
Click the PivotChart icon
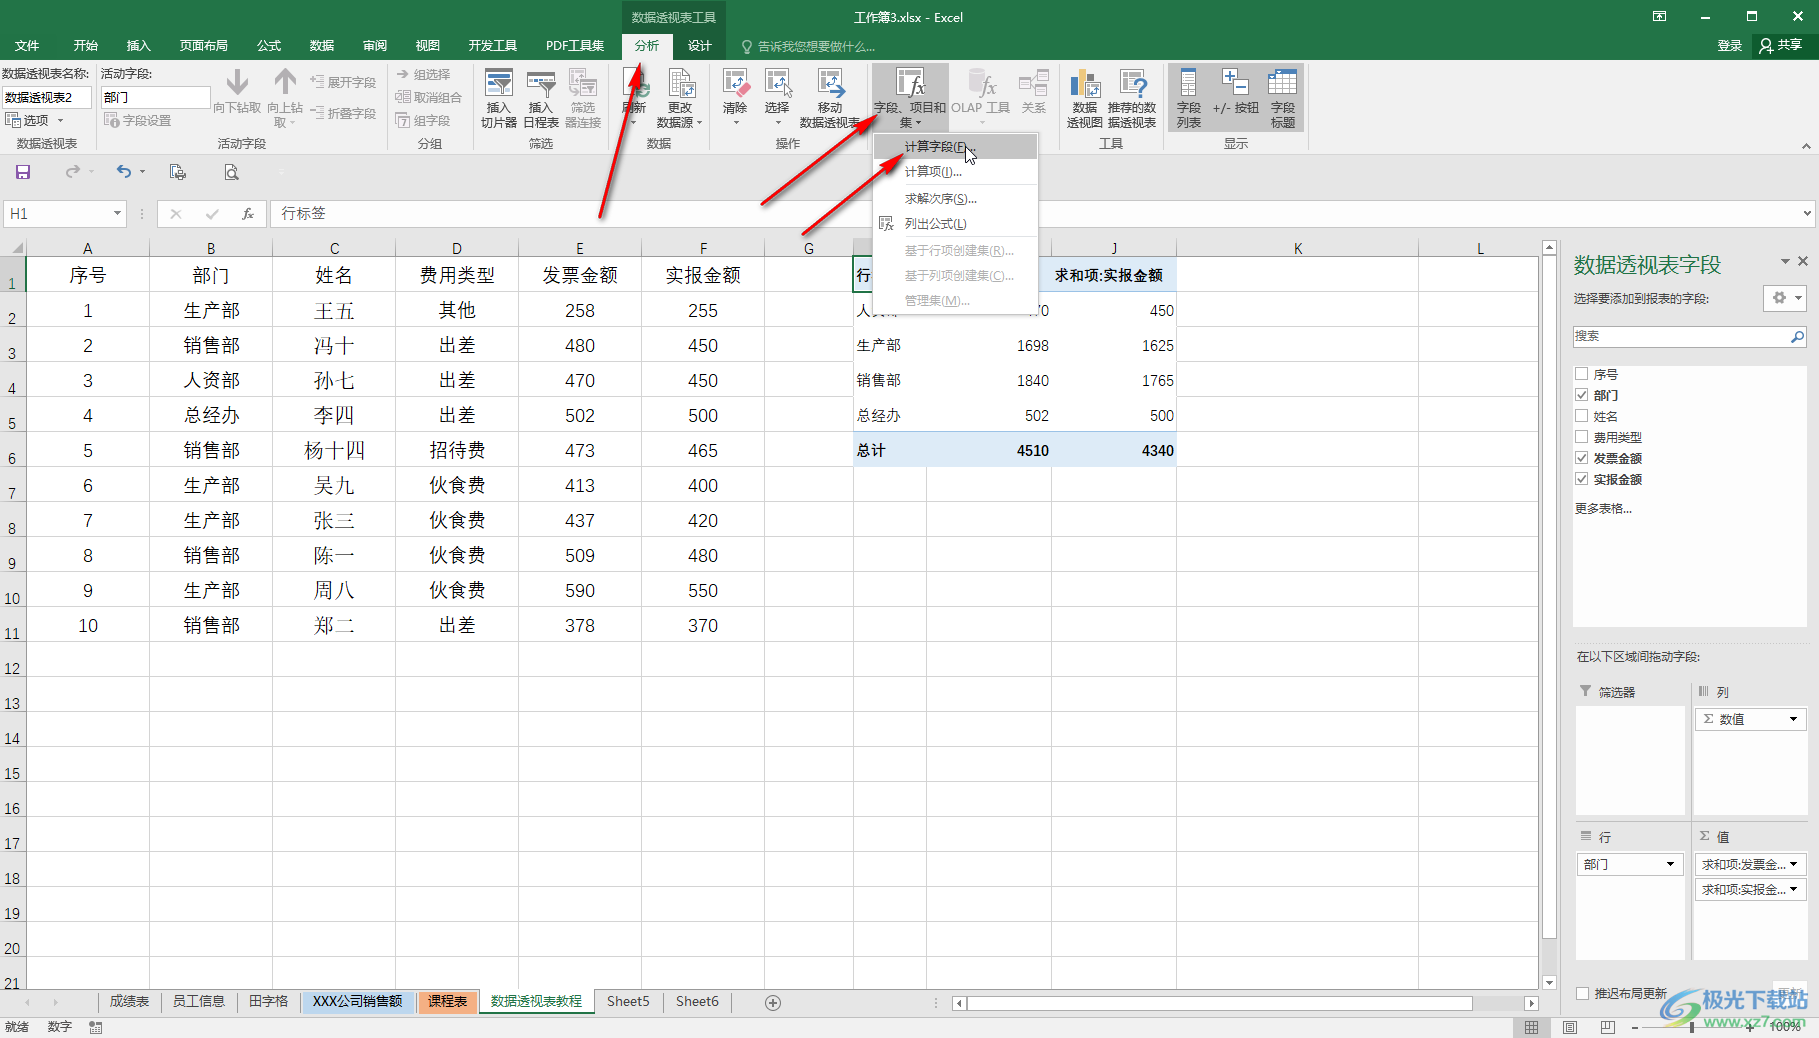click(x=1085, y=98)
